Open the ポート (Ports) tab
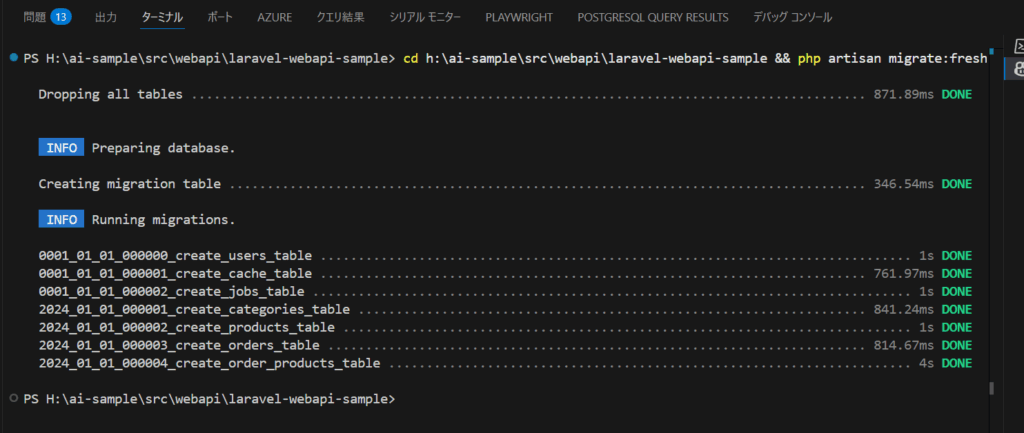Screen dimensions: 1024x433 [220, 18]
